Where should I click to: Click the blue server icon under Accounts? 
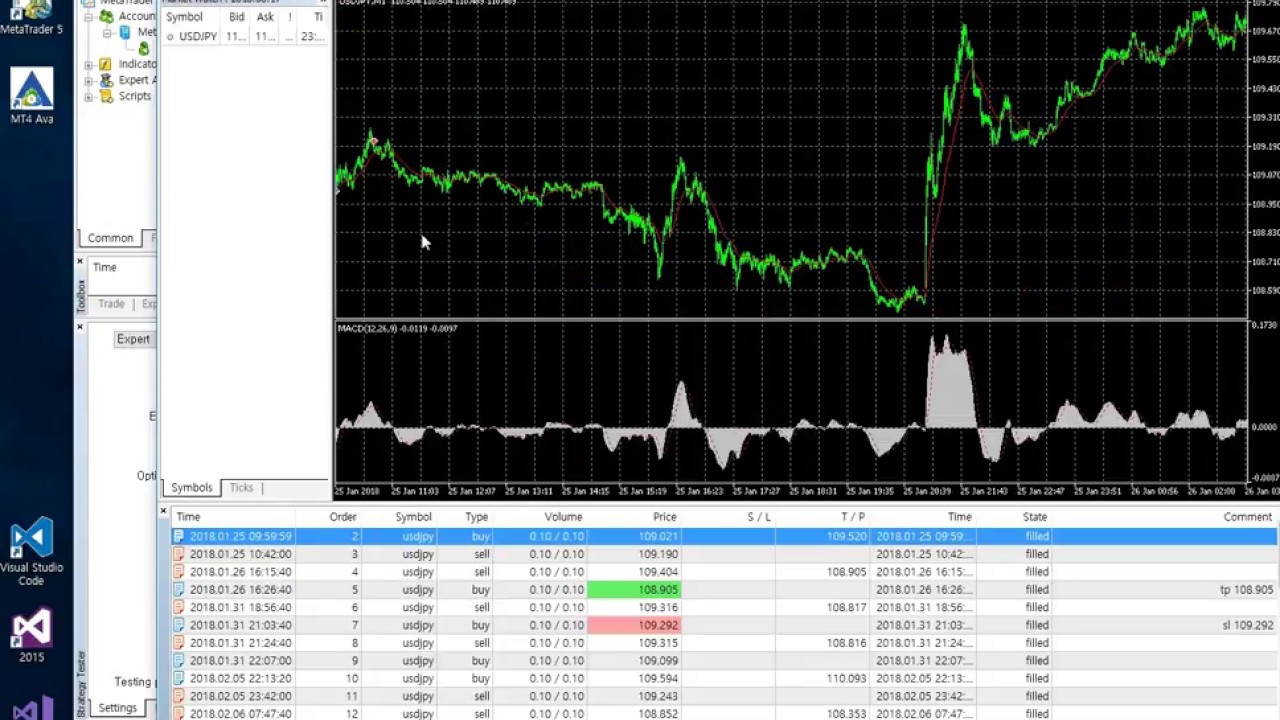coord(125,32)
